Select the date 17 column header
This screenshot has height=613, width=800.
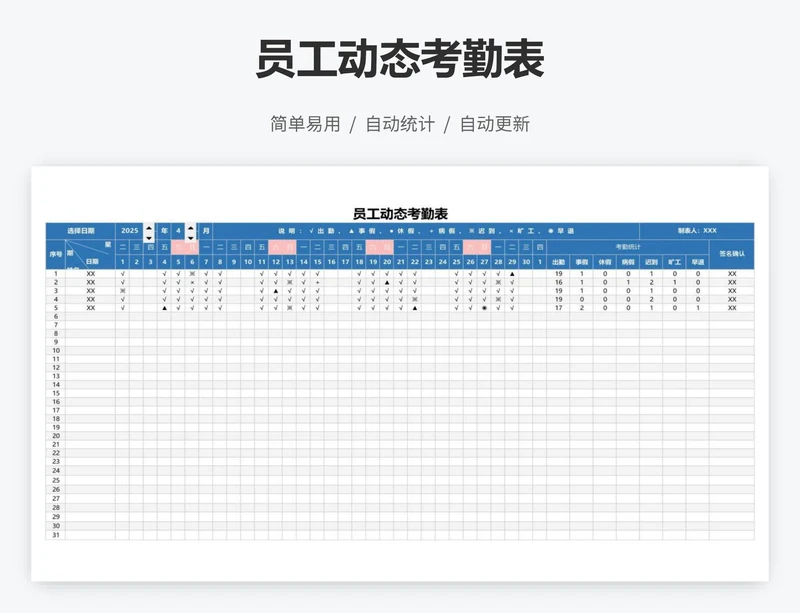[x=345, y=262]
